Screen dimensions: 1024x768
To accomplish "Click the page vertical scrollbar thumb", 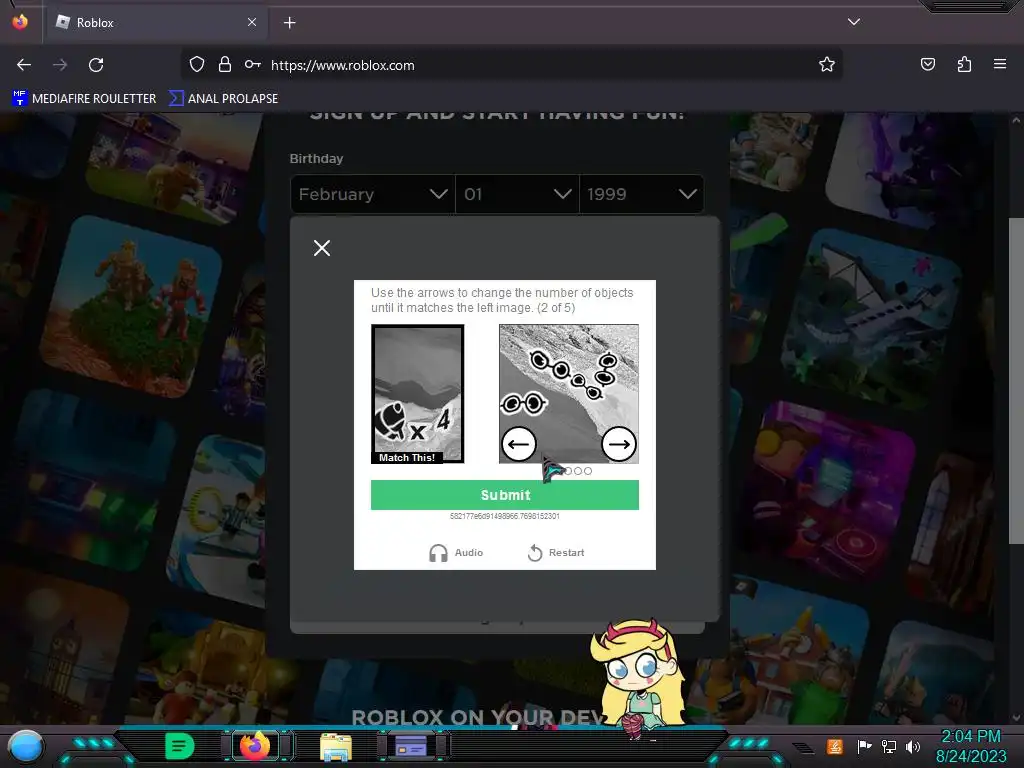I will [x=1016, y=380].
